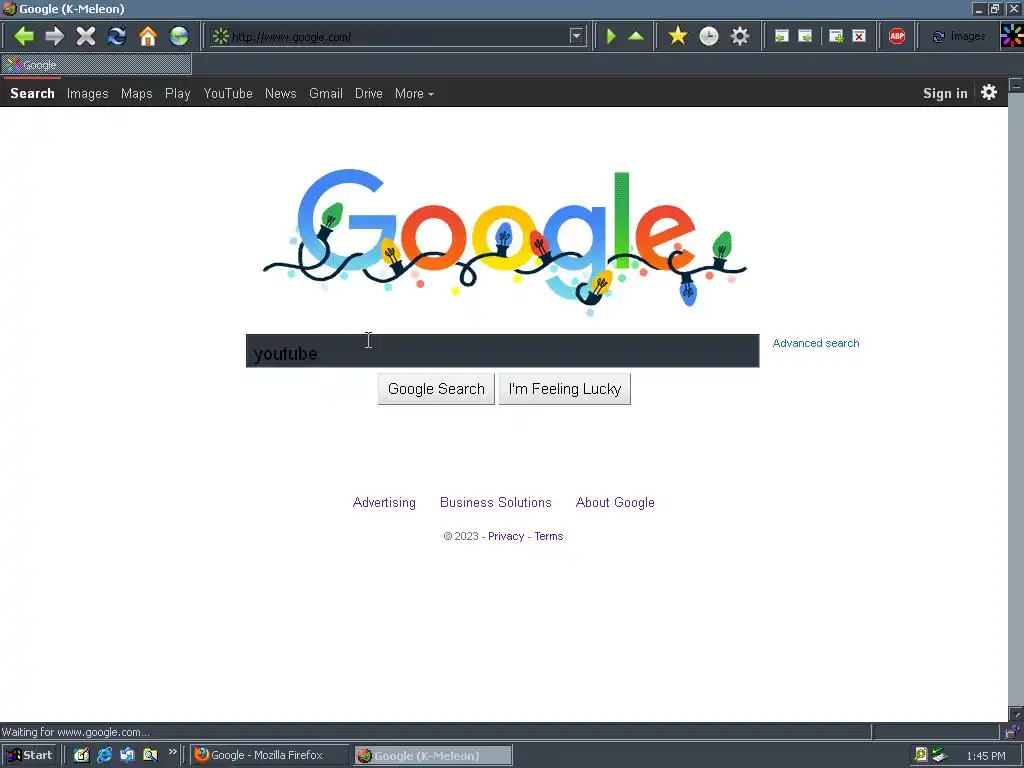Close current tab with red X icon
The image size is (1024, 768).
[859, 37]
